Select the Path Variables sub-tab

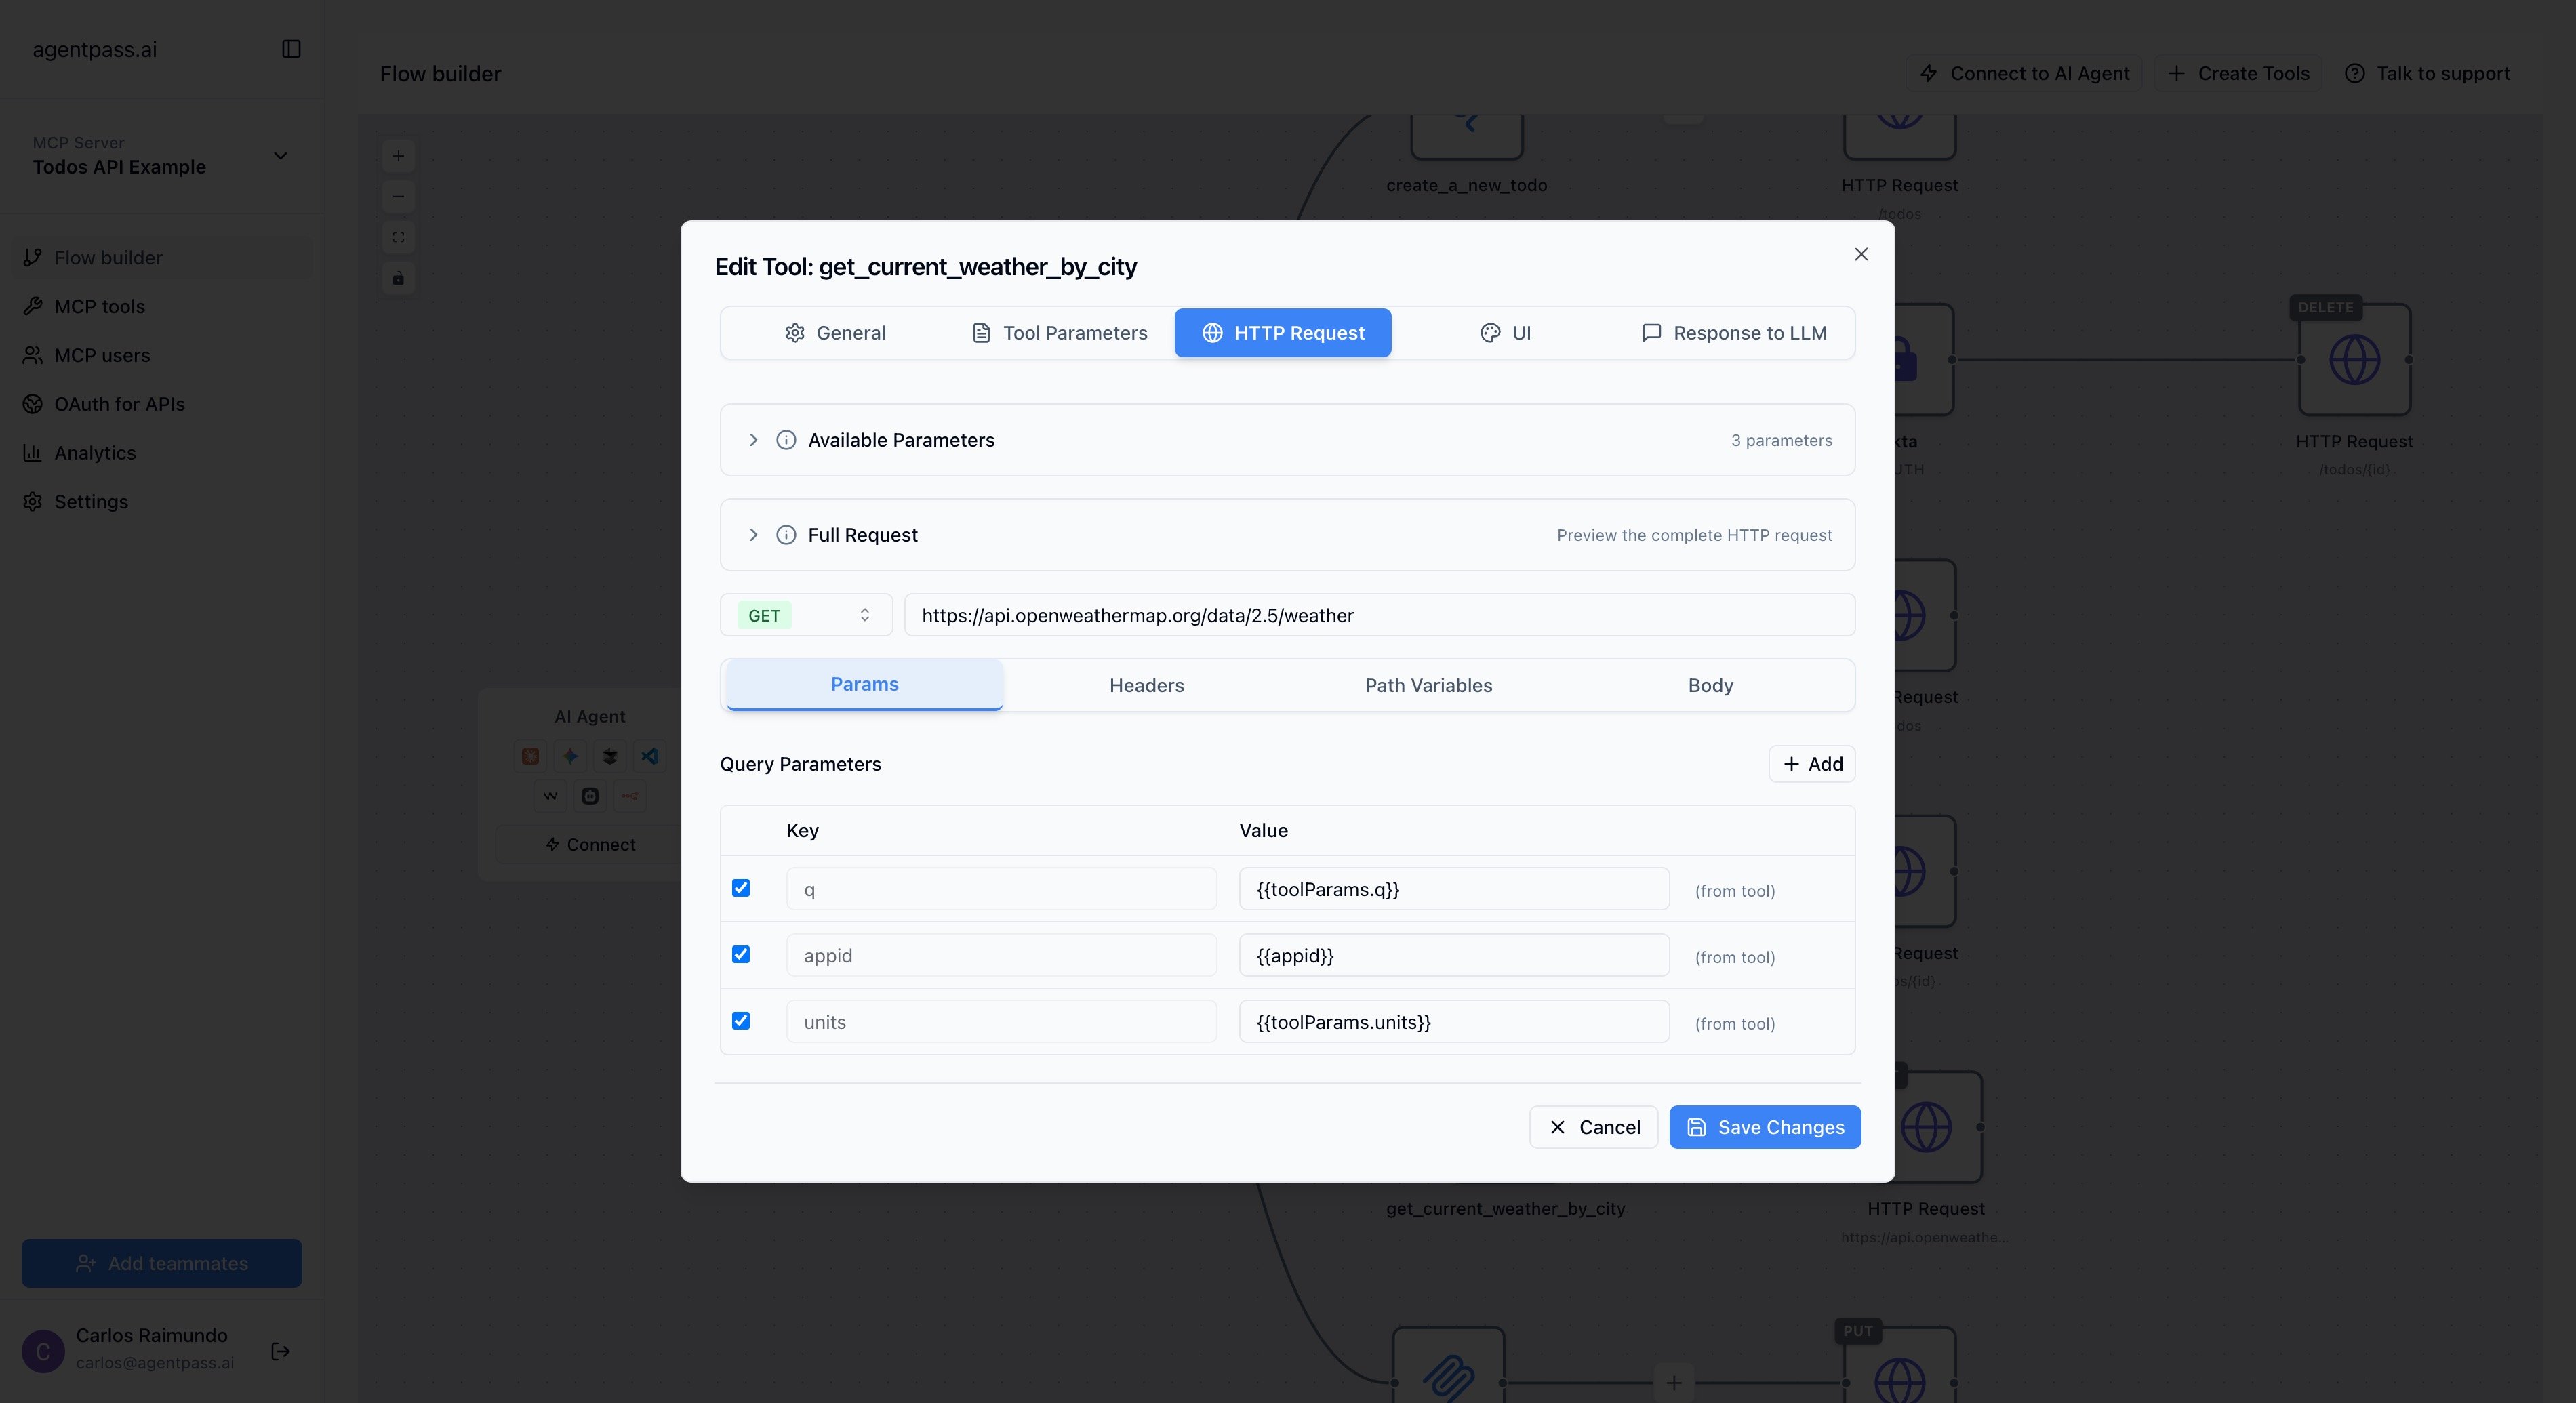point(1428,686)
